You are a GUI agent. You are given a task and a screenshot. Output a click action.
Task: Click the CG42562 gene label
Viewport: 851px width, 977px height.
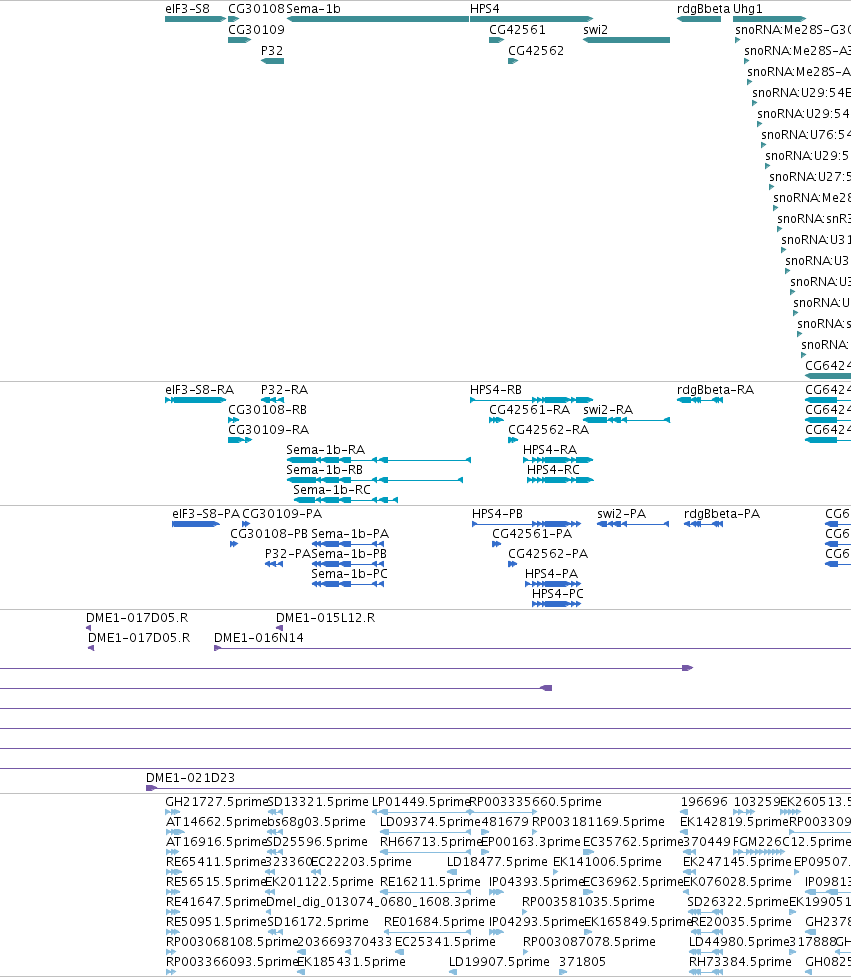(536, 50)
